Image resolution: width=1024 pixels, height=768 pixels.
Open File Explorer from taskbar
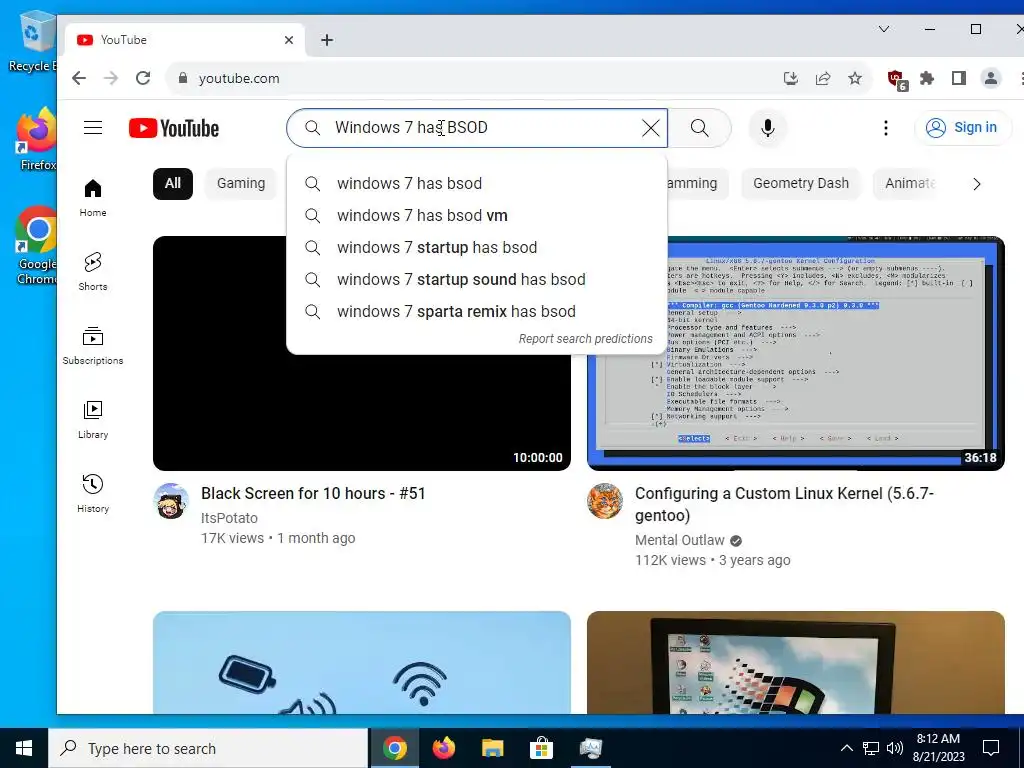492,748
